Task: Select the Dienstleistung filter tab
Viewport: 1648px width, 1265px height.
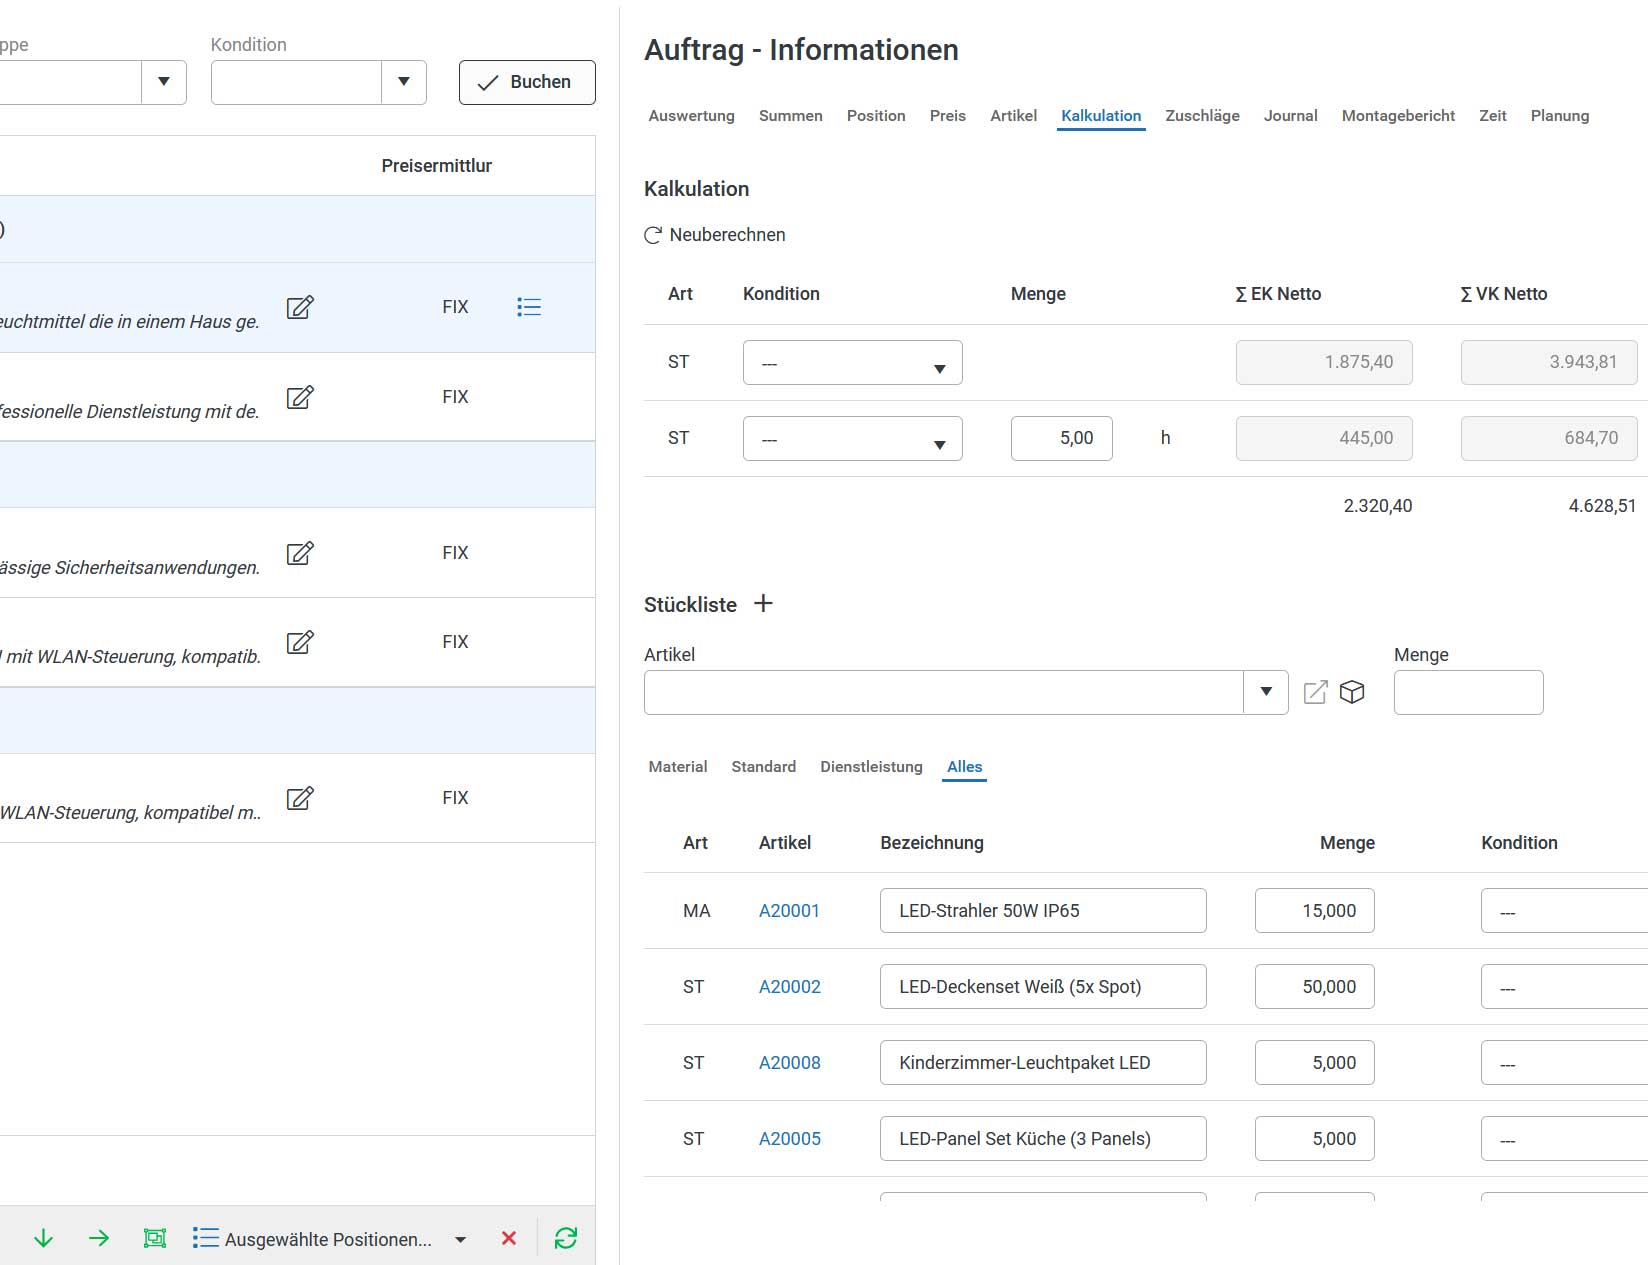Action: point(871,767)
